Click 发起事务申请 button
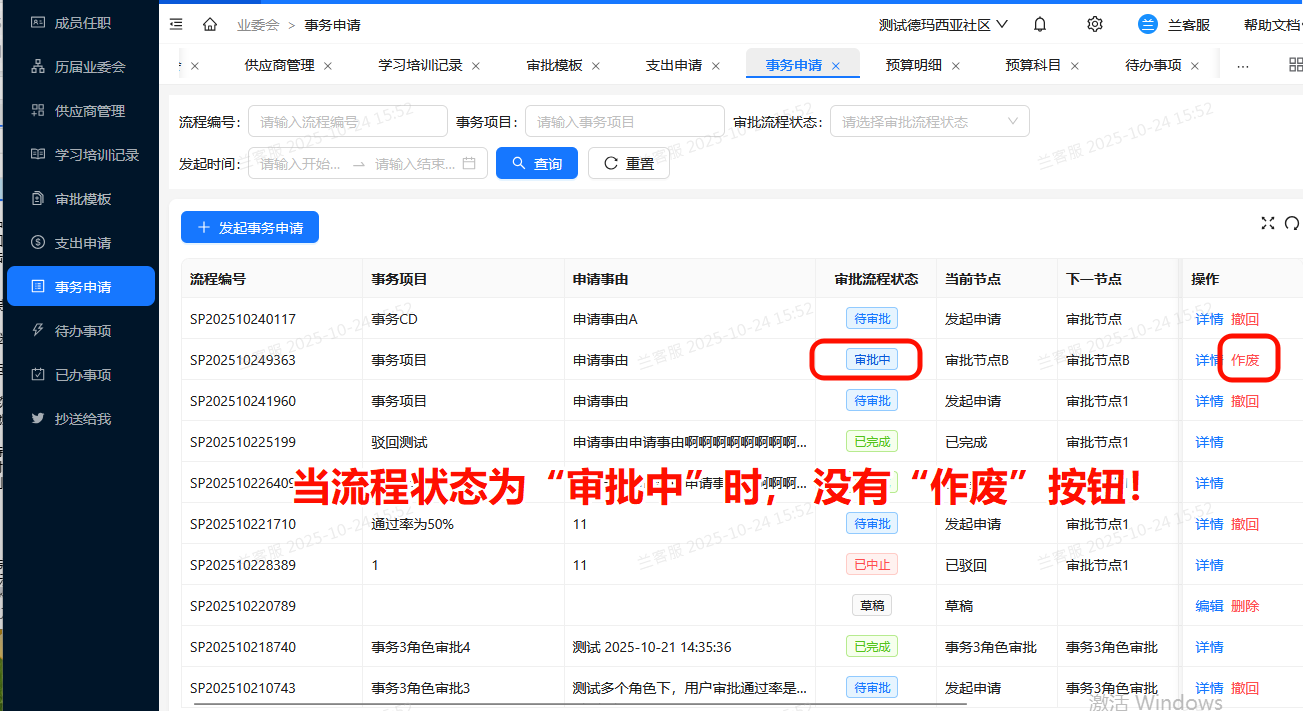 coord(249,228)
